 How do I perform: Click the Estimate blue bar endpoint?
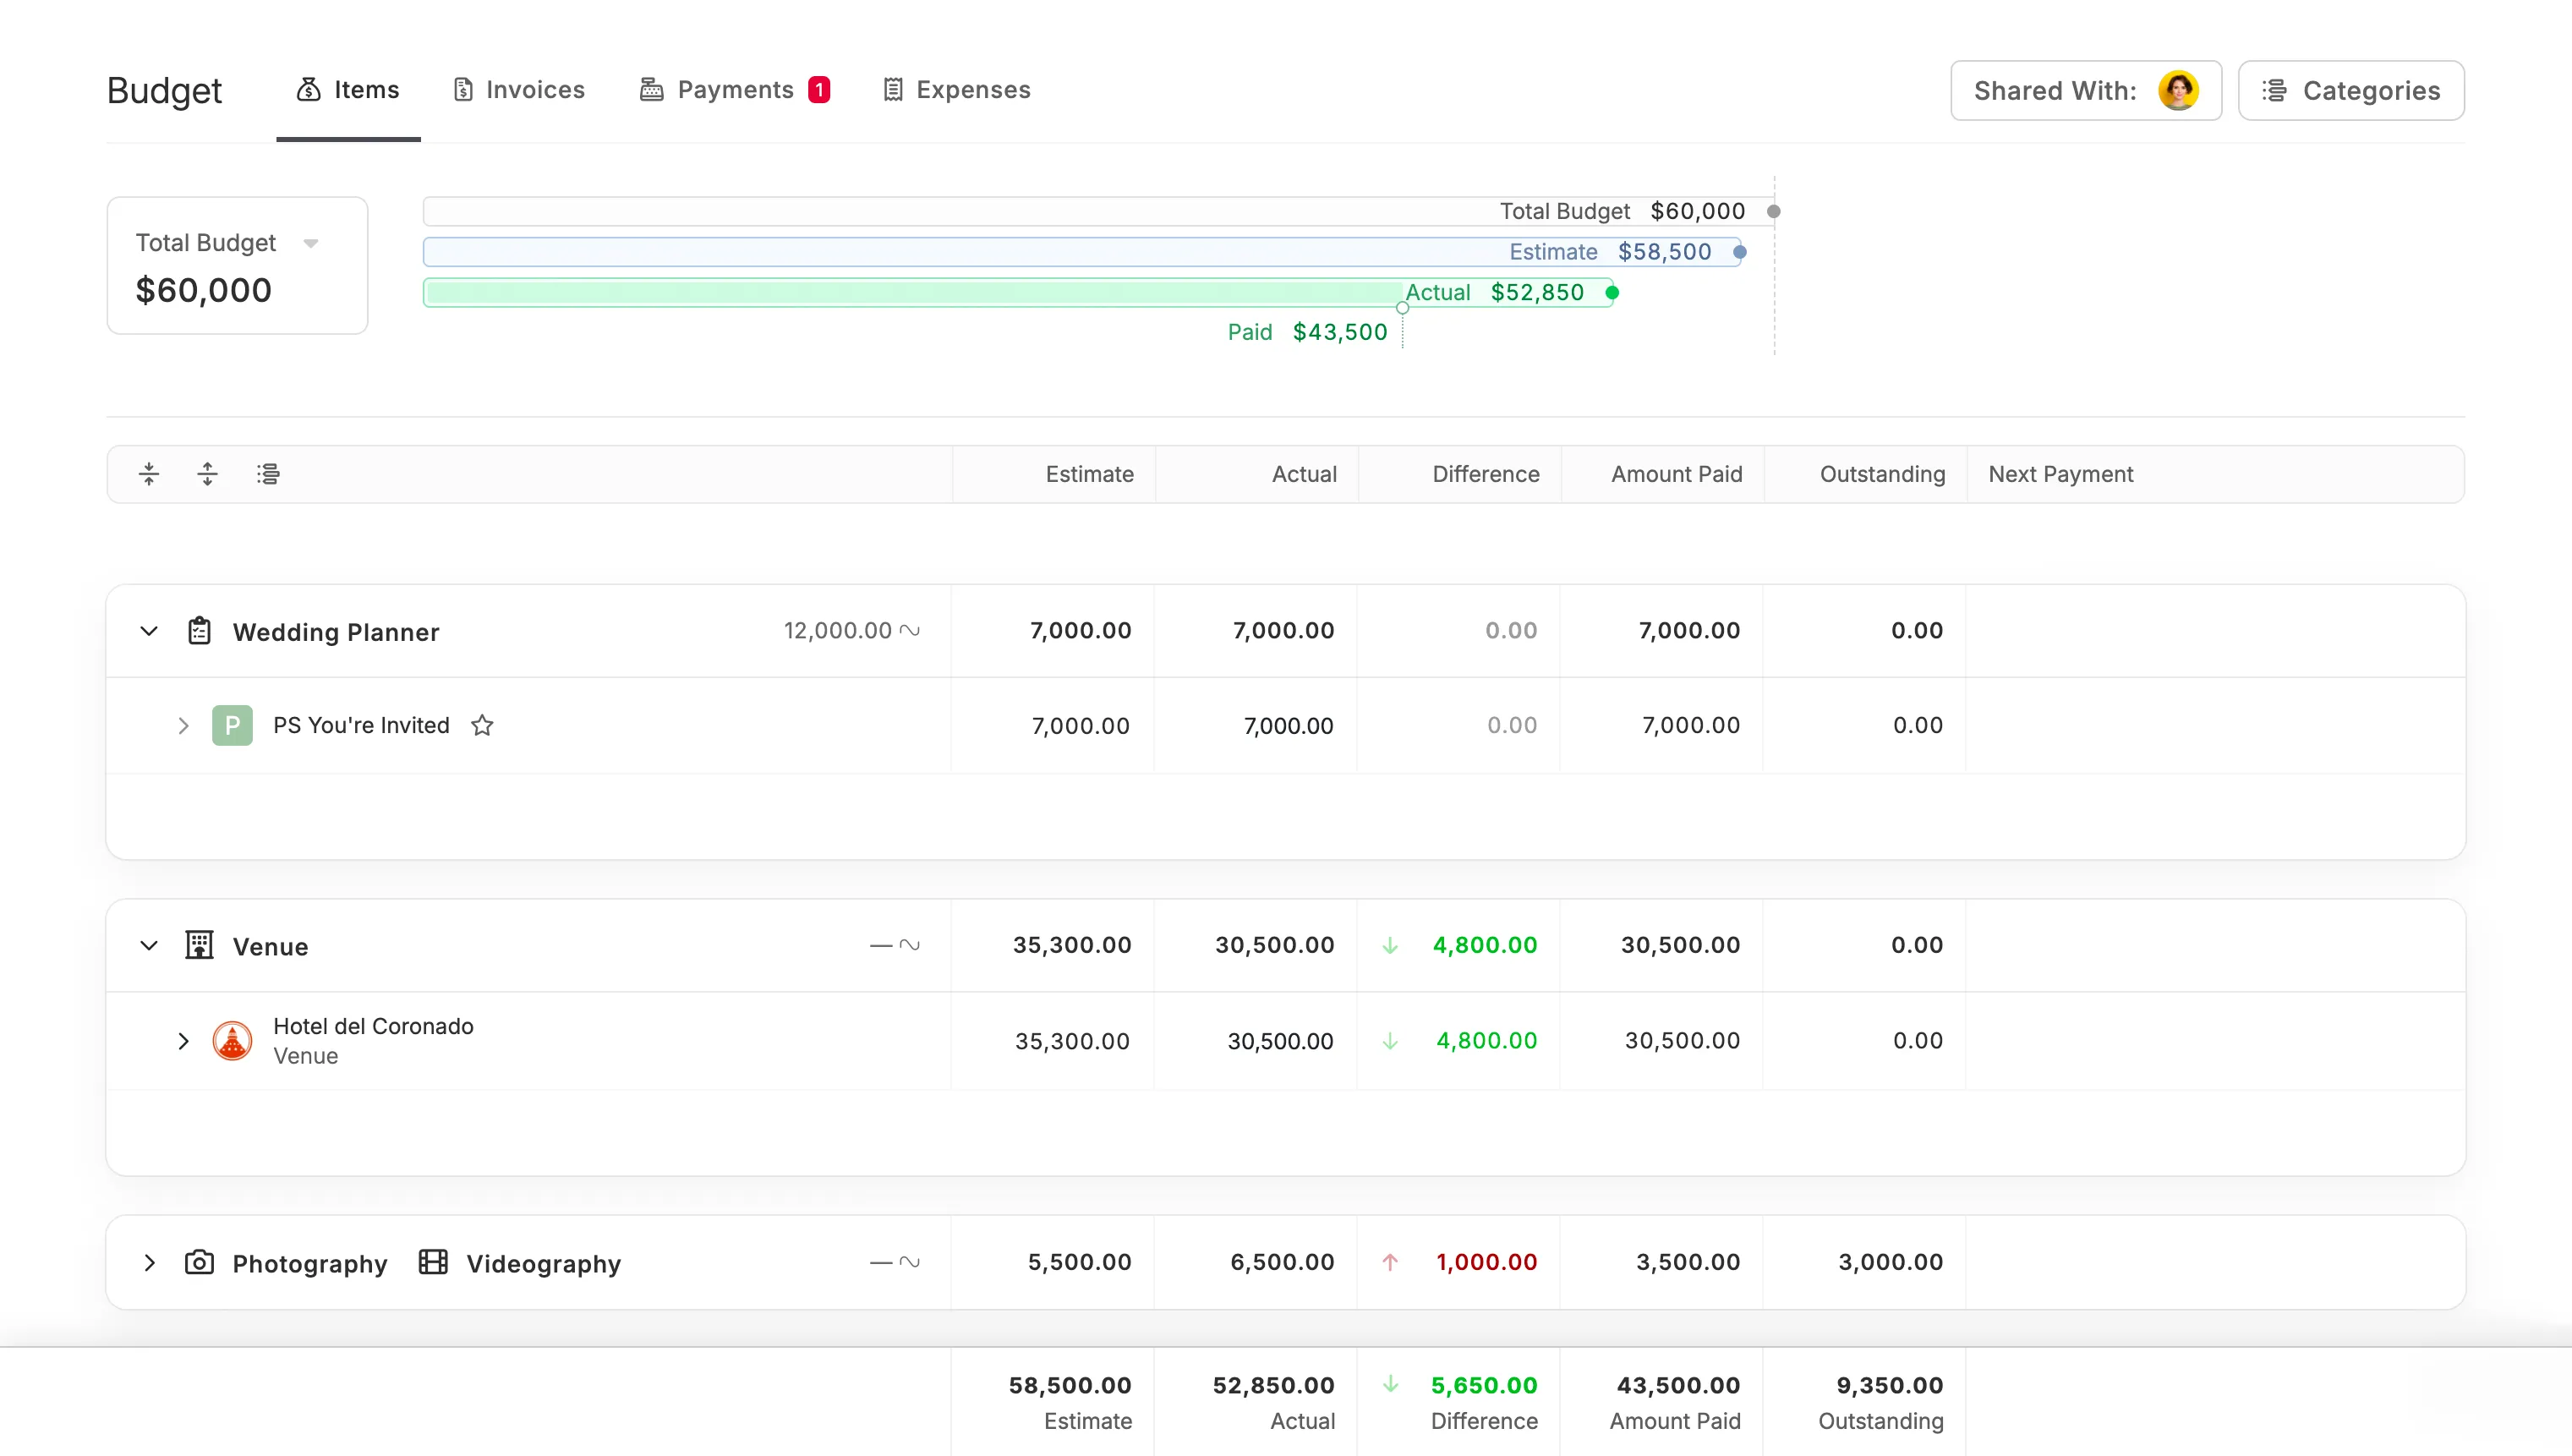point(1740,253)
